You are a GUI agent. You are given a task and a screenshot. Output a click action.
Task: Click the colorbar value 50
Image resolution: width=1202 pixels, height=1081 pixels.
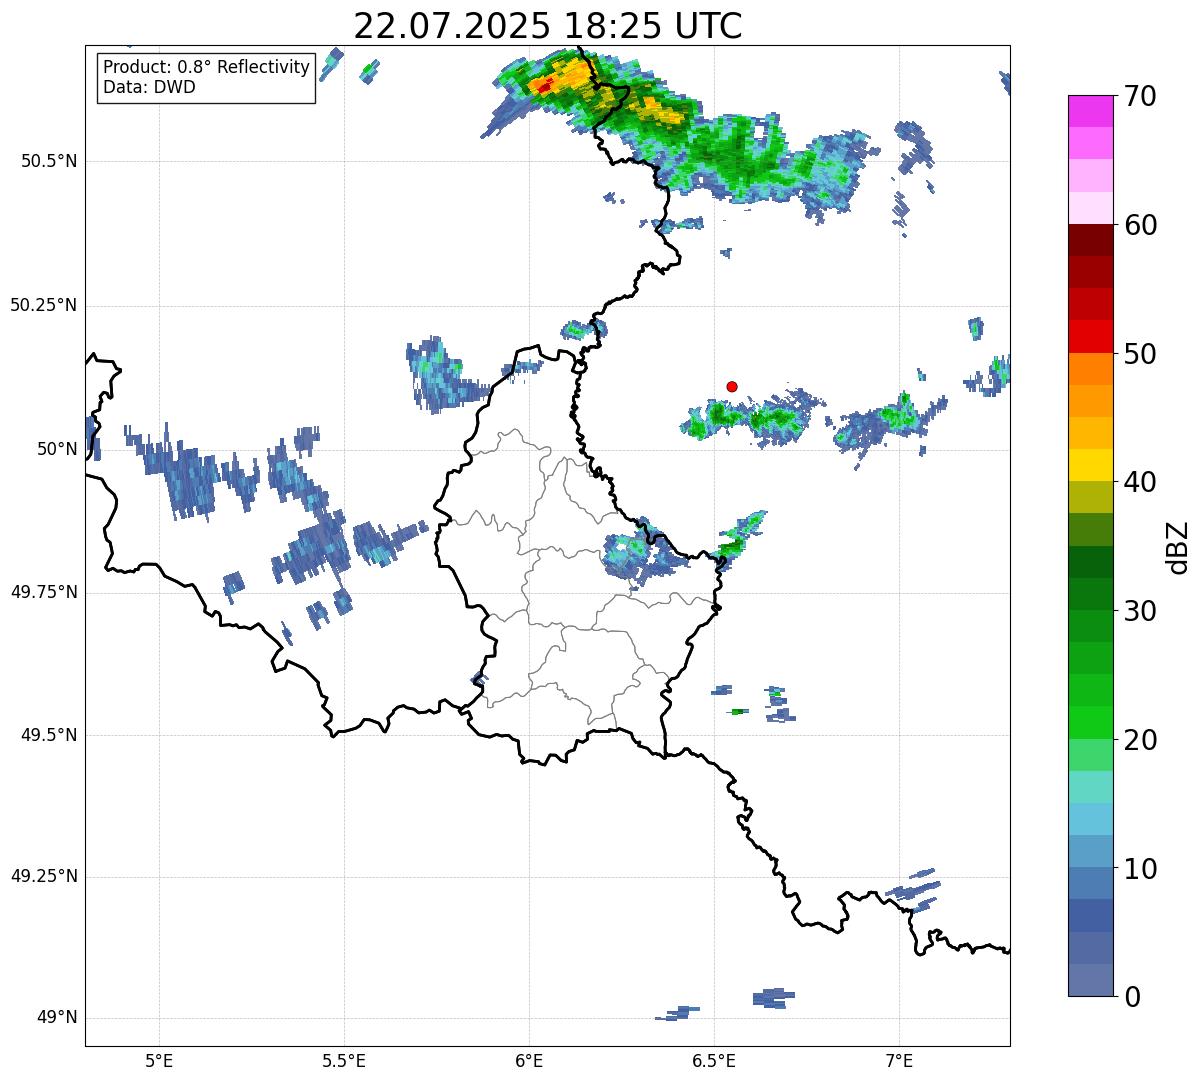(x=1140, y=354)
